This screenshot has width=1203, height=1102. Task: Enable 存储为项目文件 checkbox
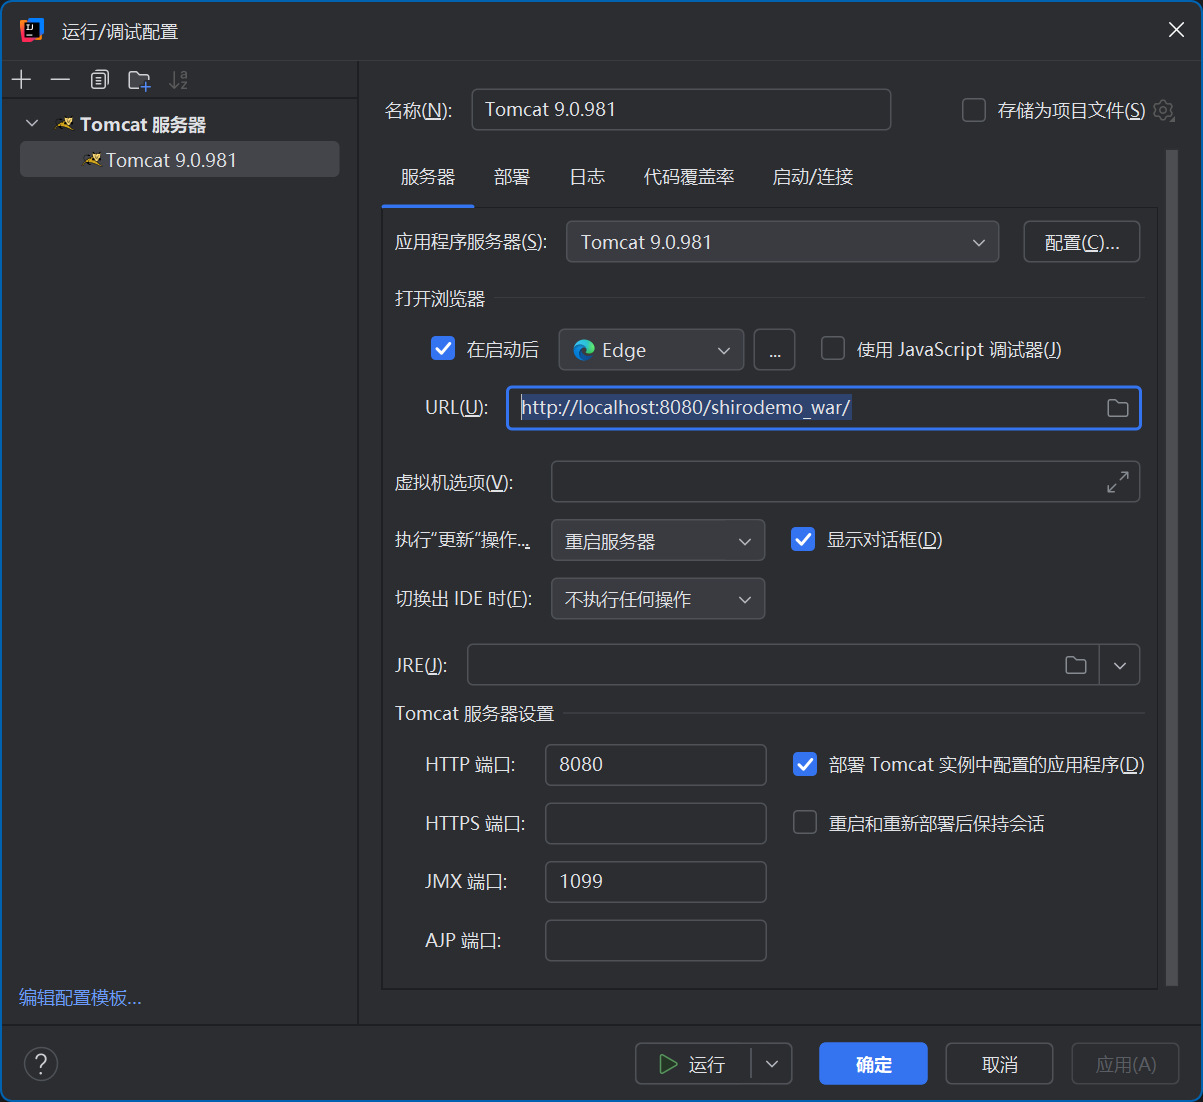[x=974, y=110]
